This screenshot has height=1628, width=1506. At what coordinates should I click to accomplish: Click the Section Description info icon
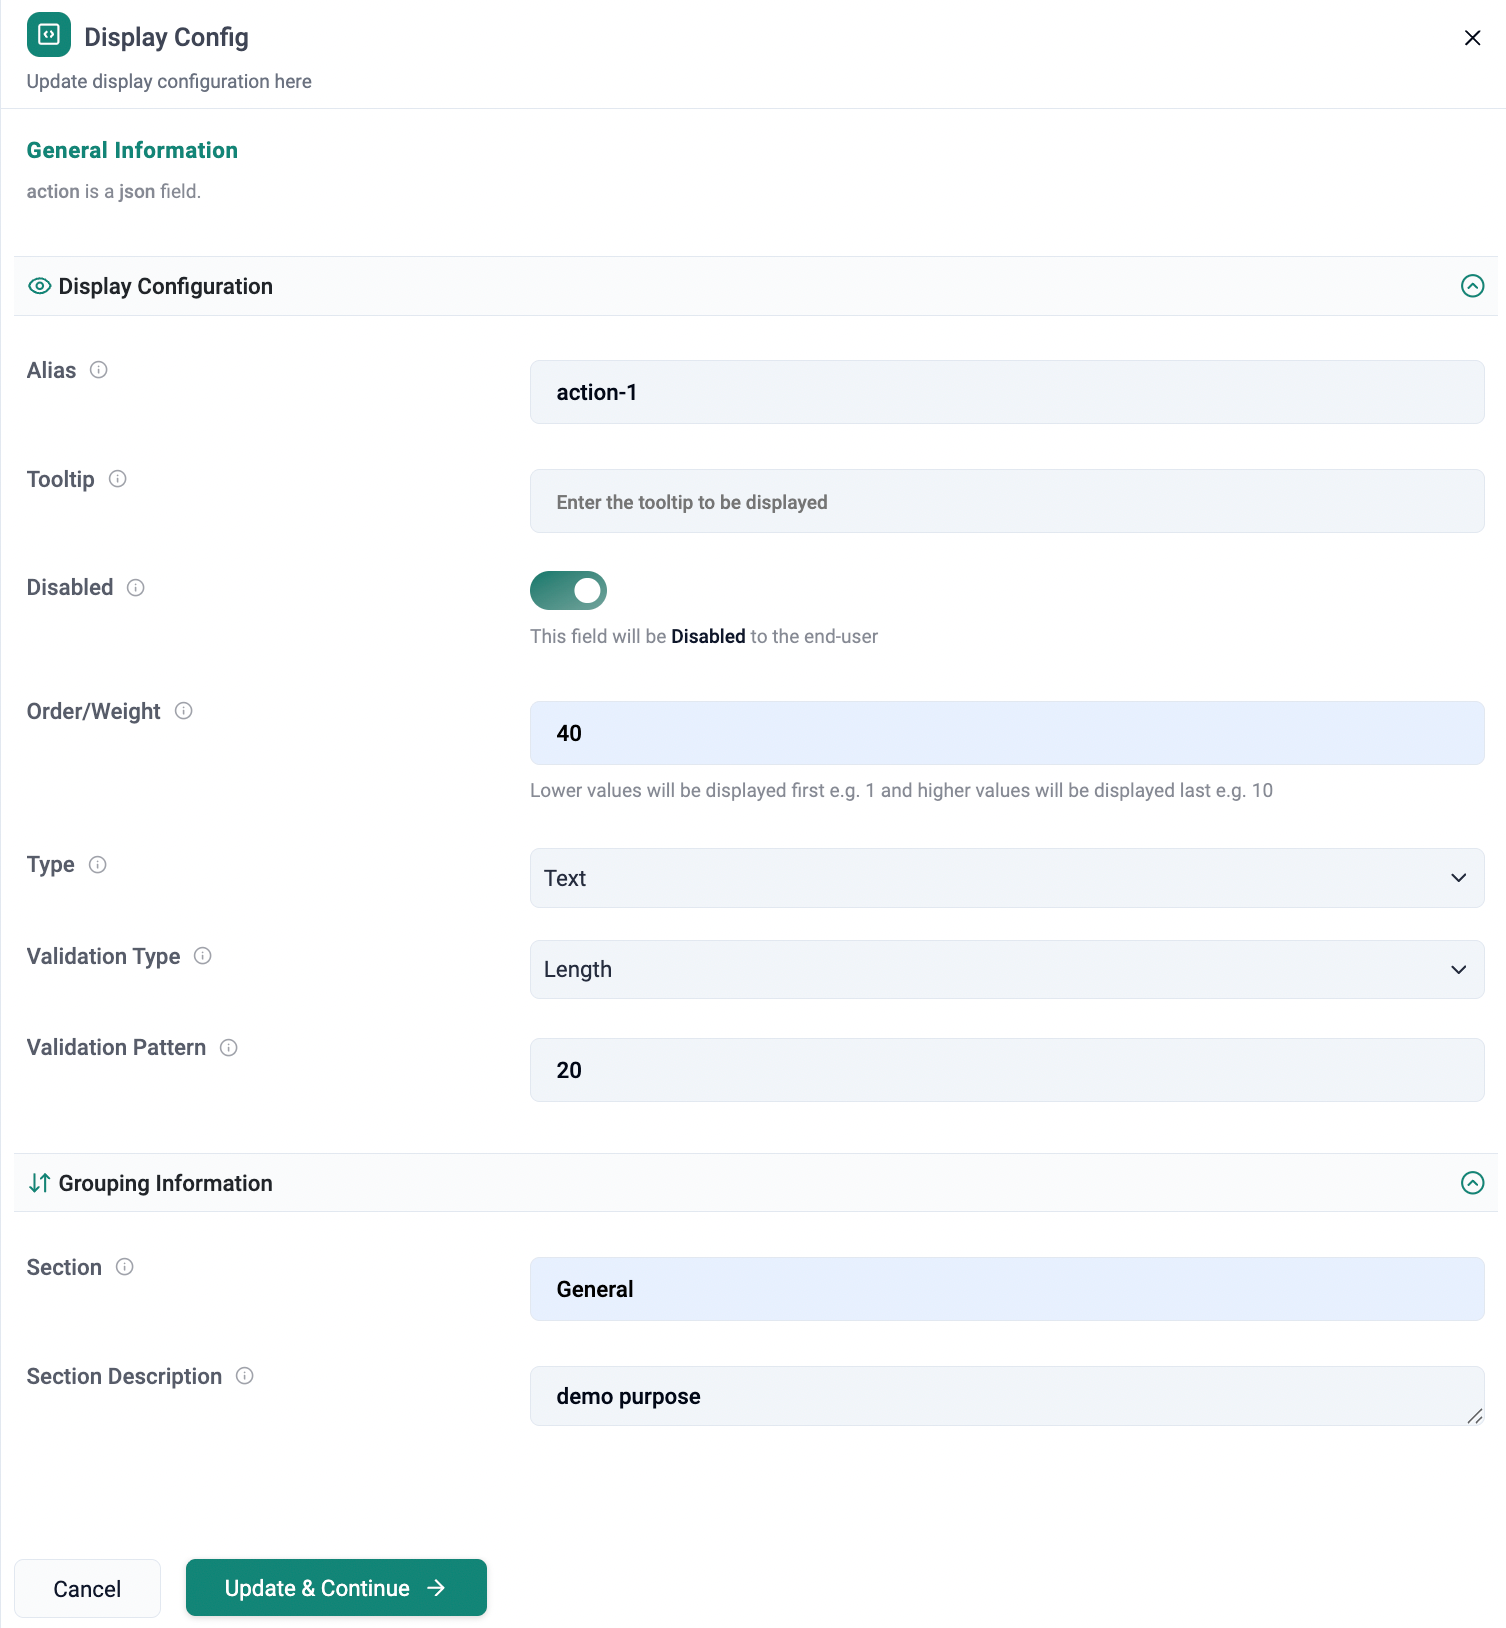pyautogui.click(x=245, y=1376)
